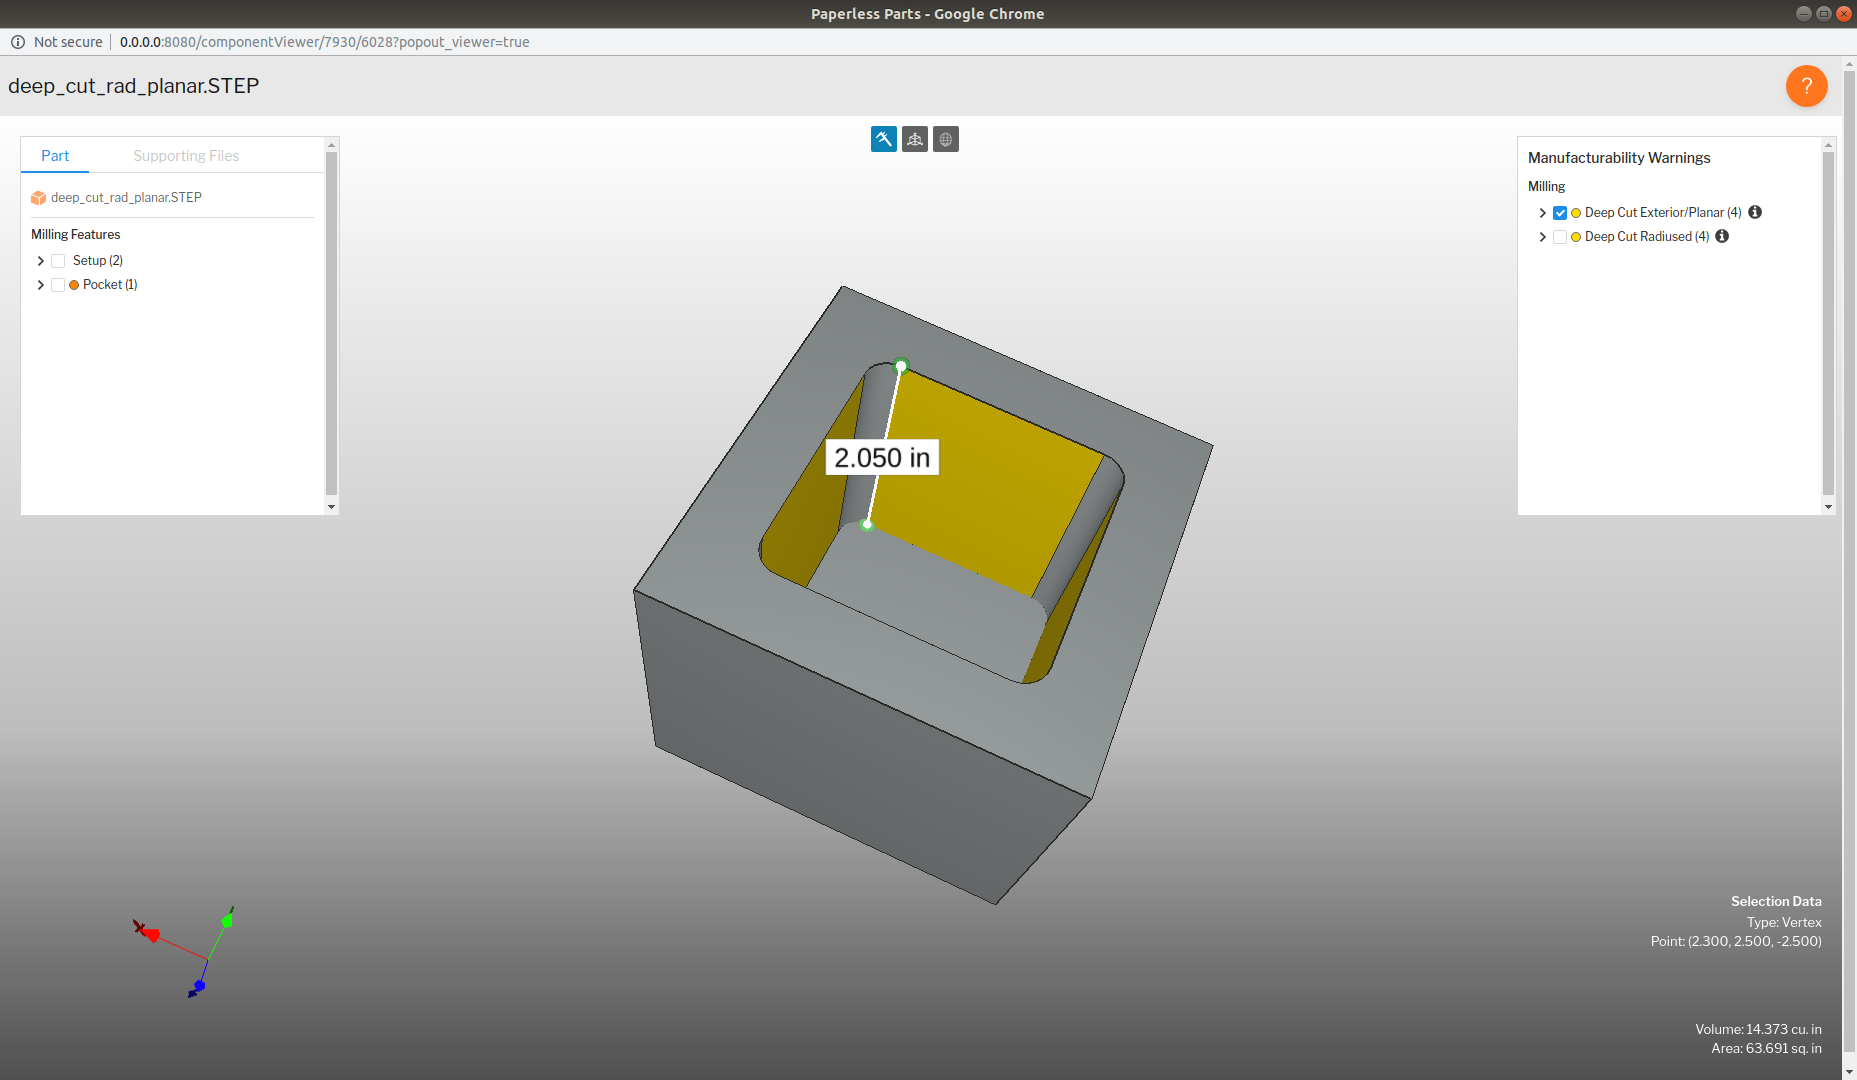Click the orange part file icon
Screen dimensions: 1857x1080
pyautogui.click(x=38, y=198)
